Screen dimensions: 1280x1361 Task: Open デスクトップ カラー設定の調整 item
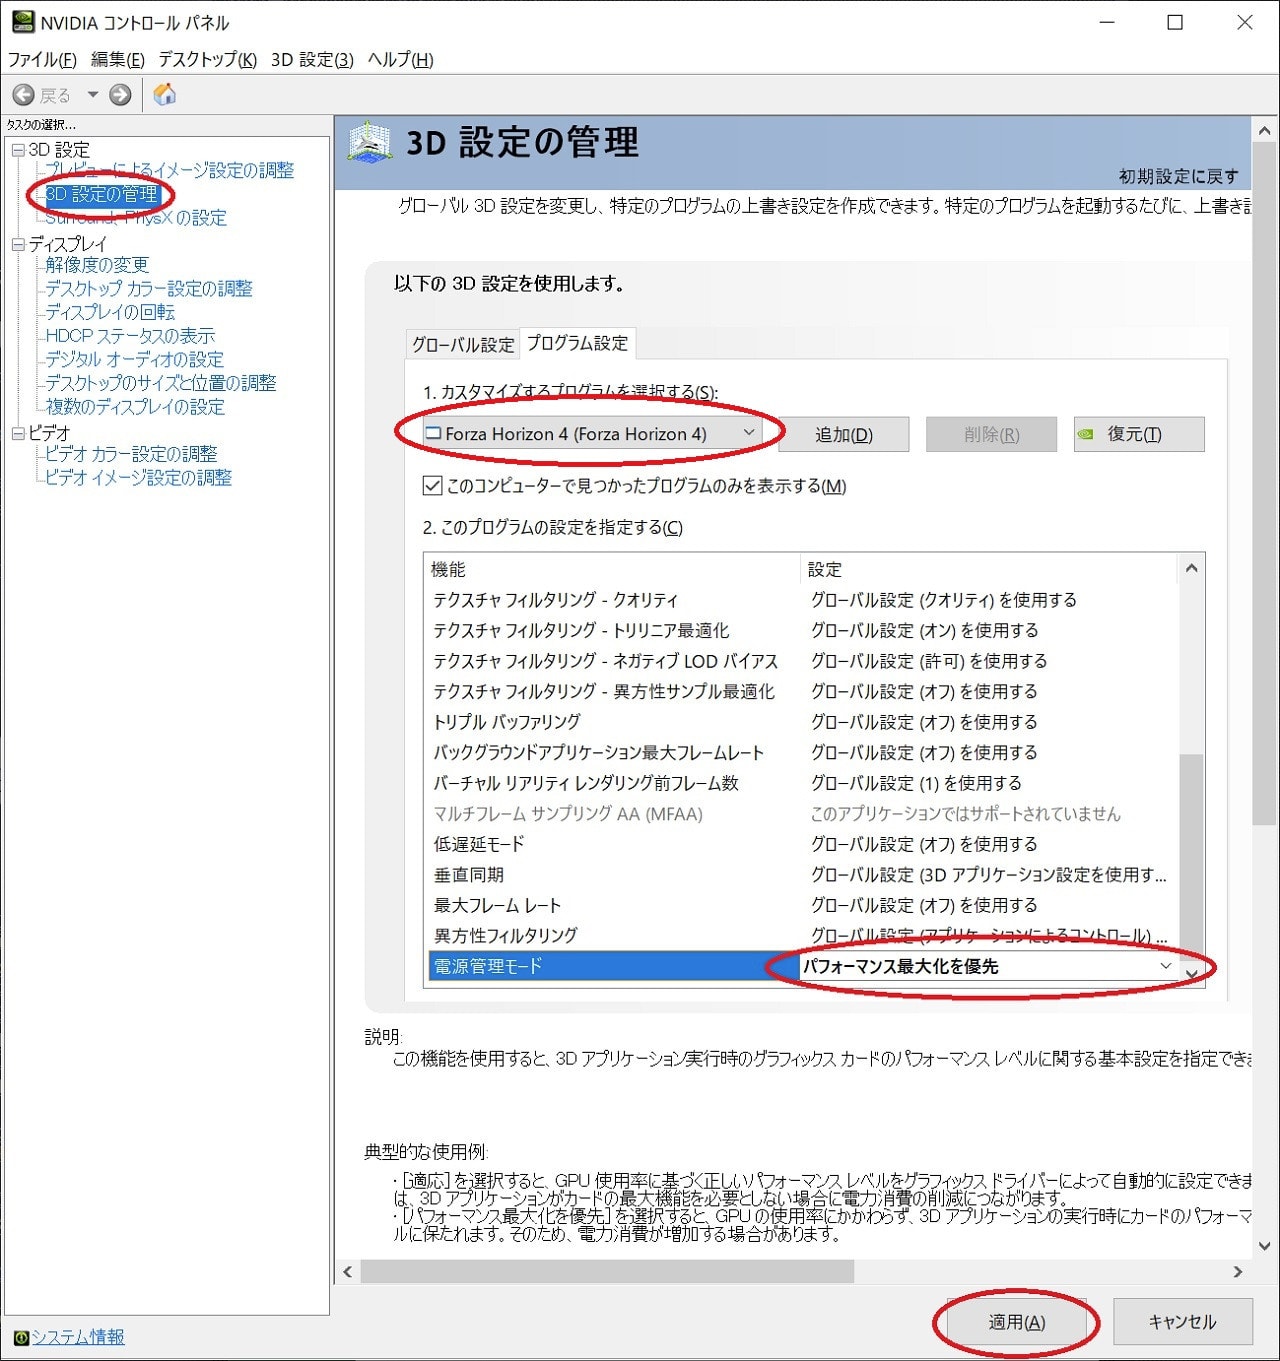point(149,289)
